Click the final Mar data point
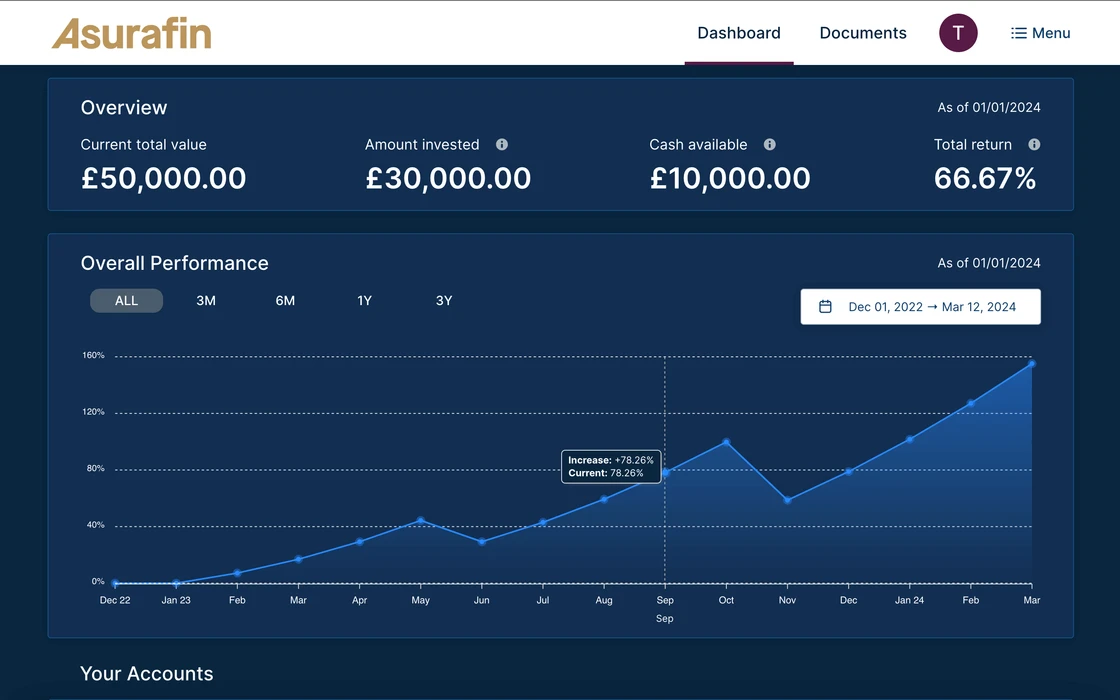Image resolution: width=1120 pixels, height=700 pixels. click(x=1031, y=364)
